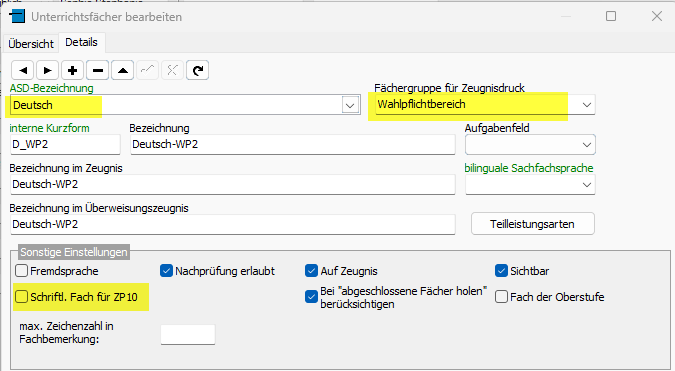Expand the Aufgabenfeld dropdown
This screenshot has width=675, height=371.
click(x=586, y=145)
